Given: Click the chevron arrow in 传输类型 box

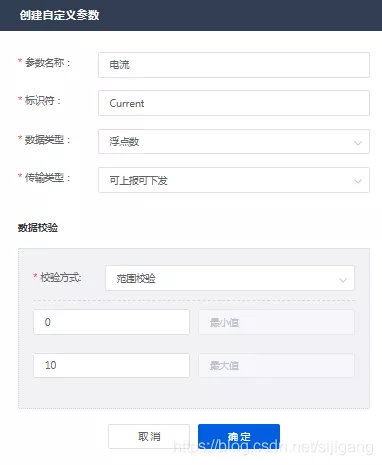Looking at the screenshot, I should [358, 181].
